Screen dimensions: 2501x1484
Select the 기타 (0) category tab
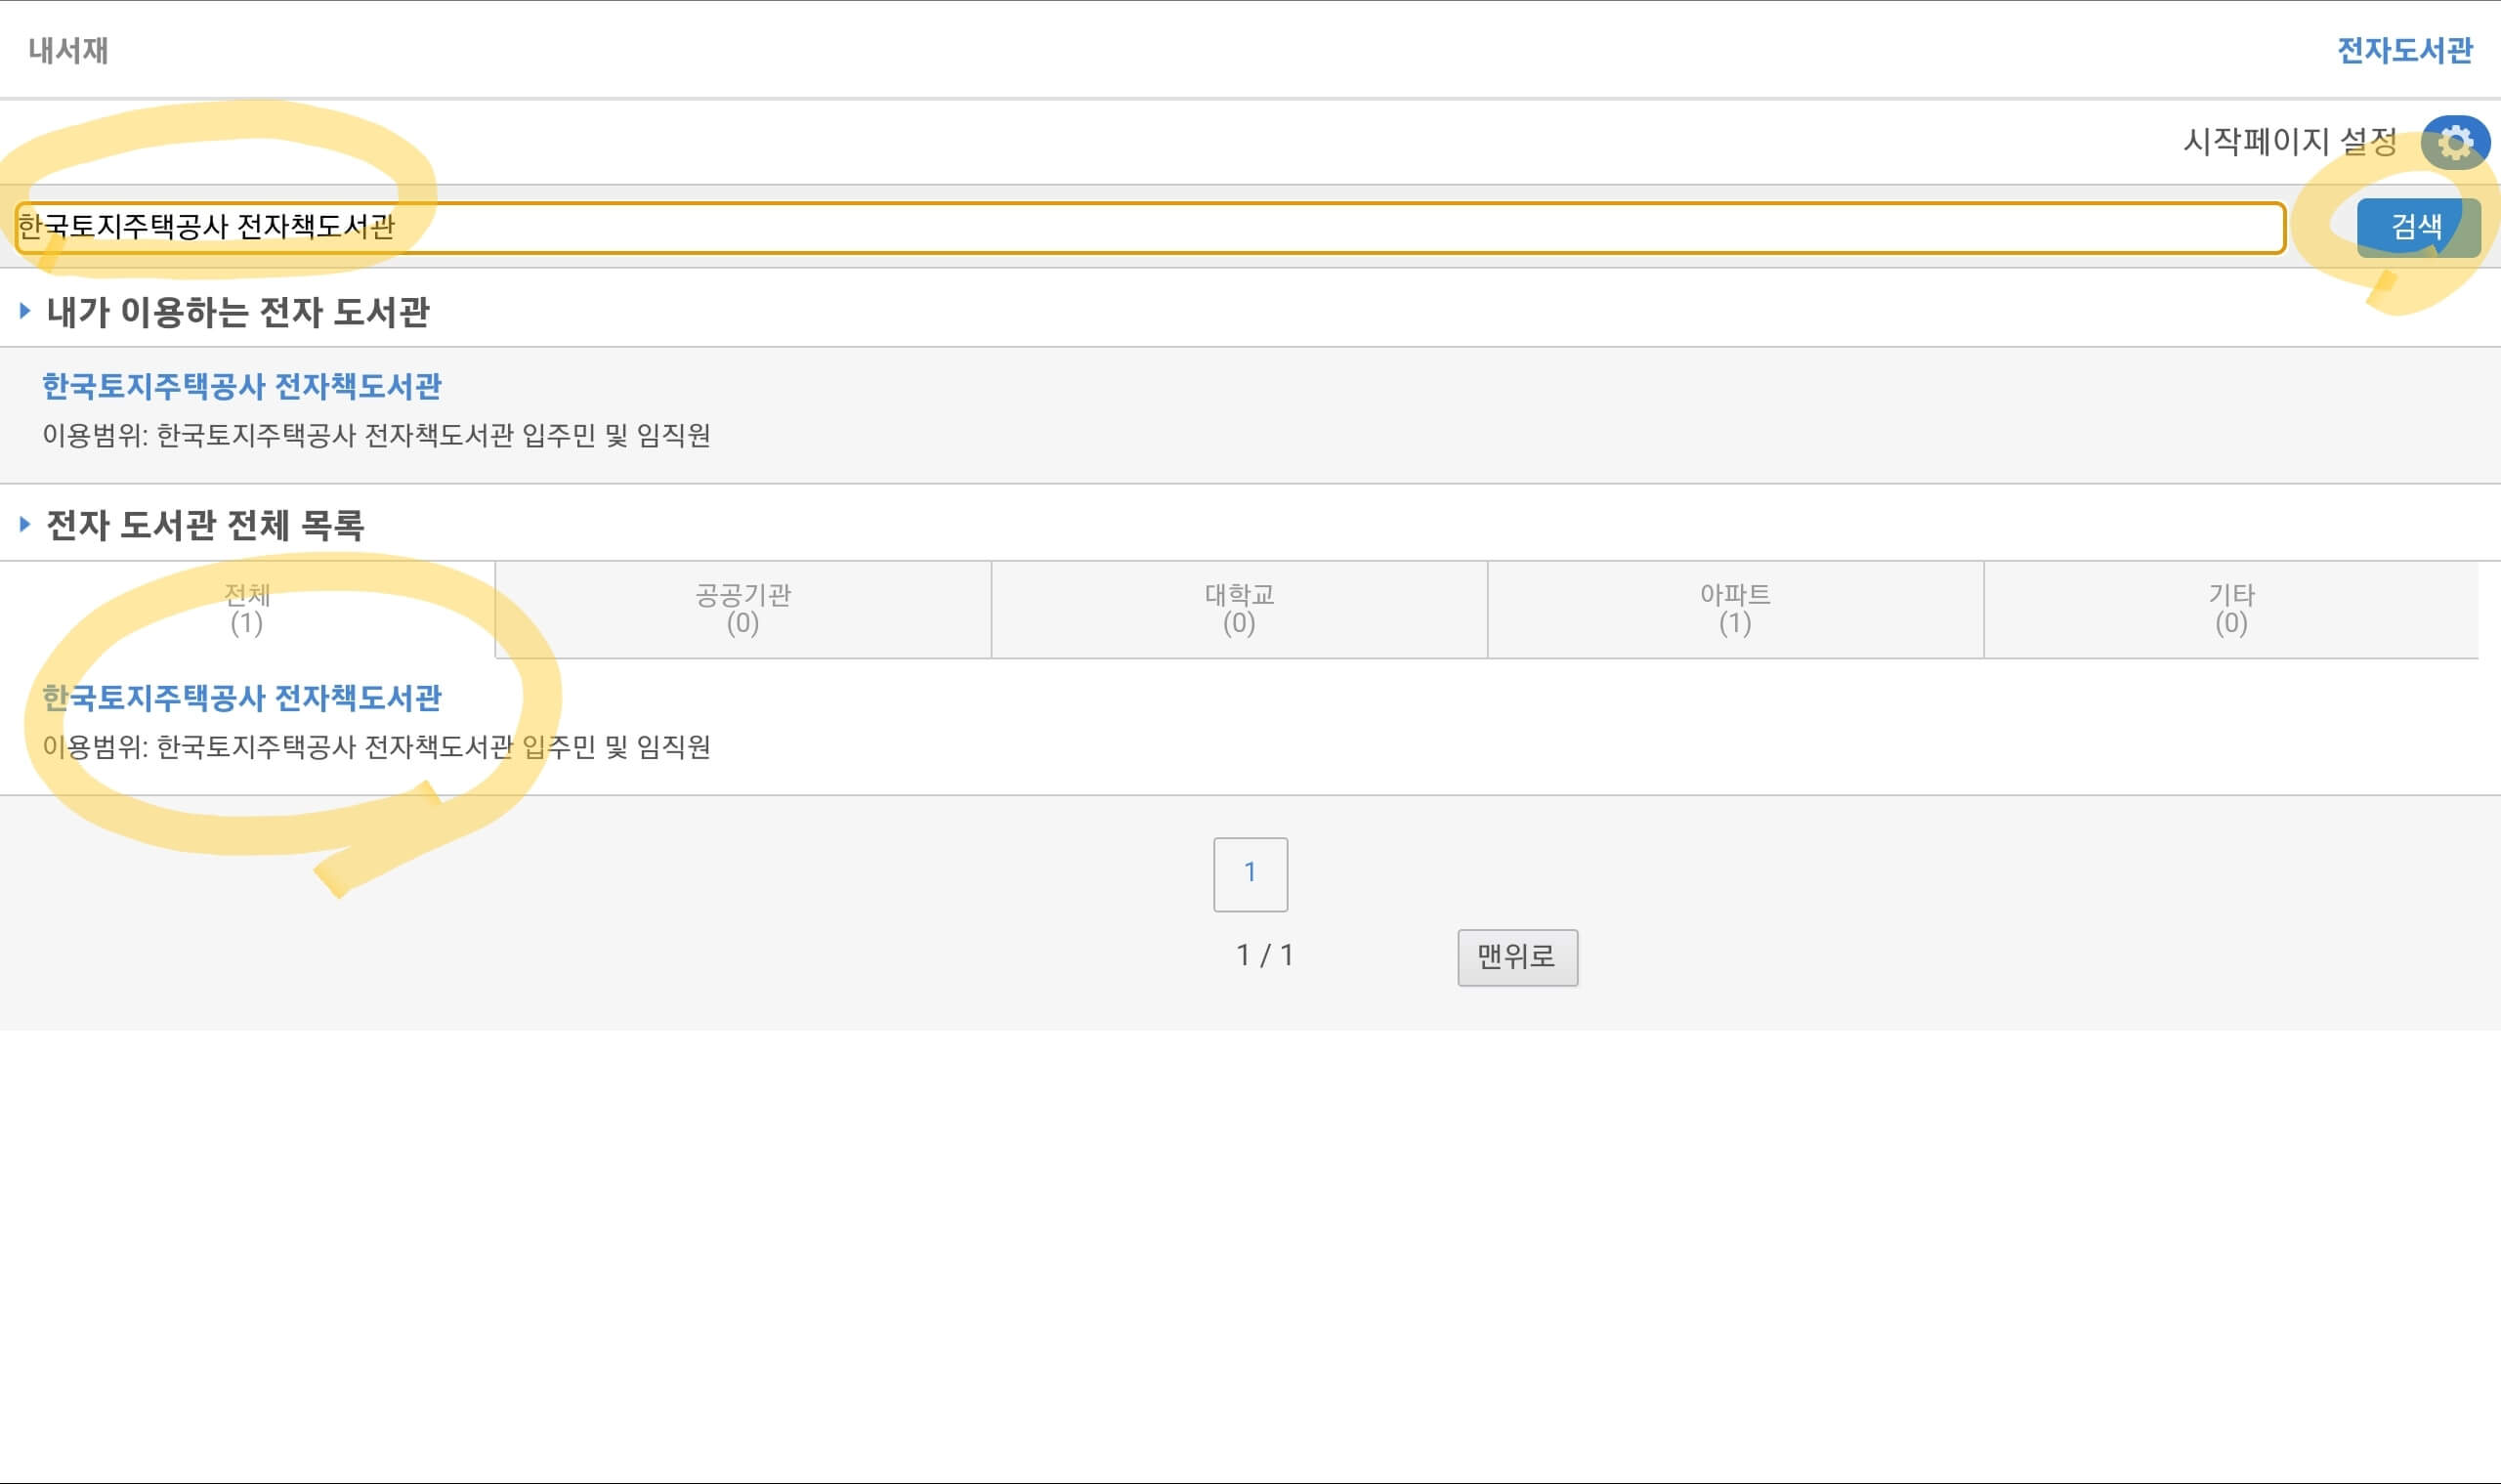coord(2231,609)
